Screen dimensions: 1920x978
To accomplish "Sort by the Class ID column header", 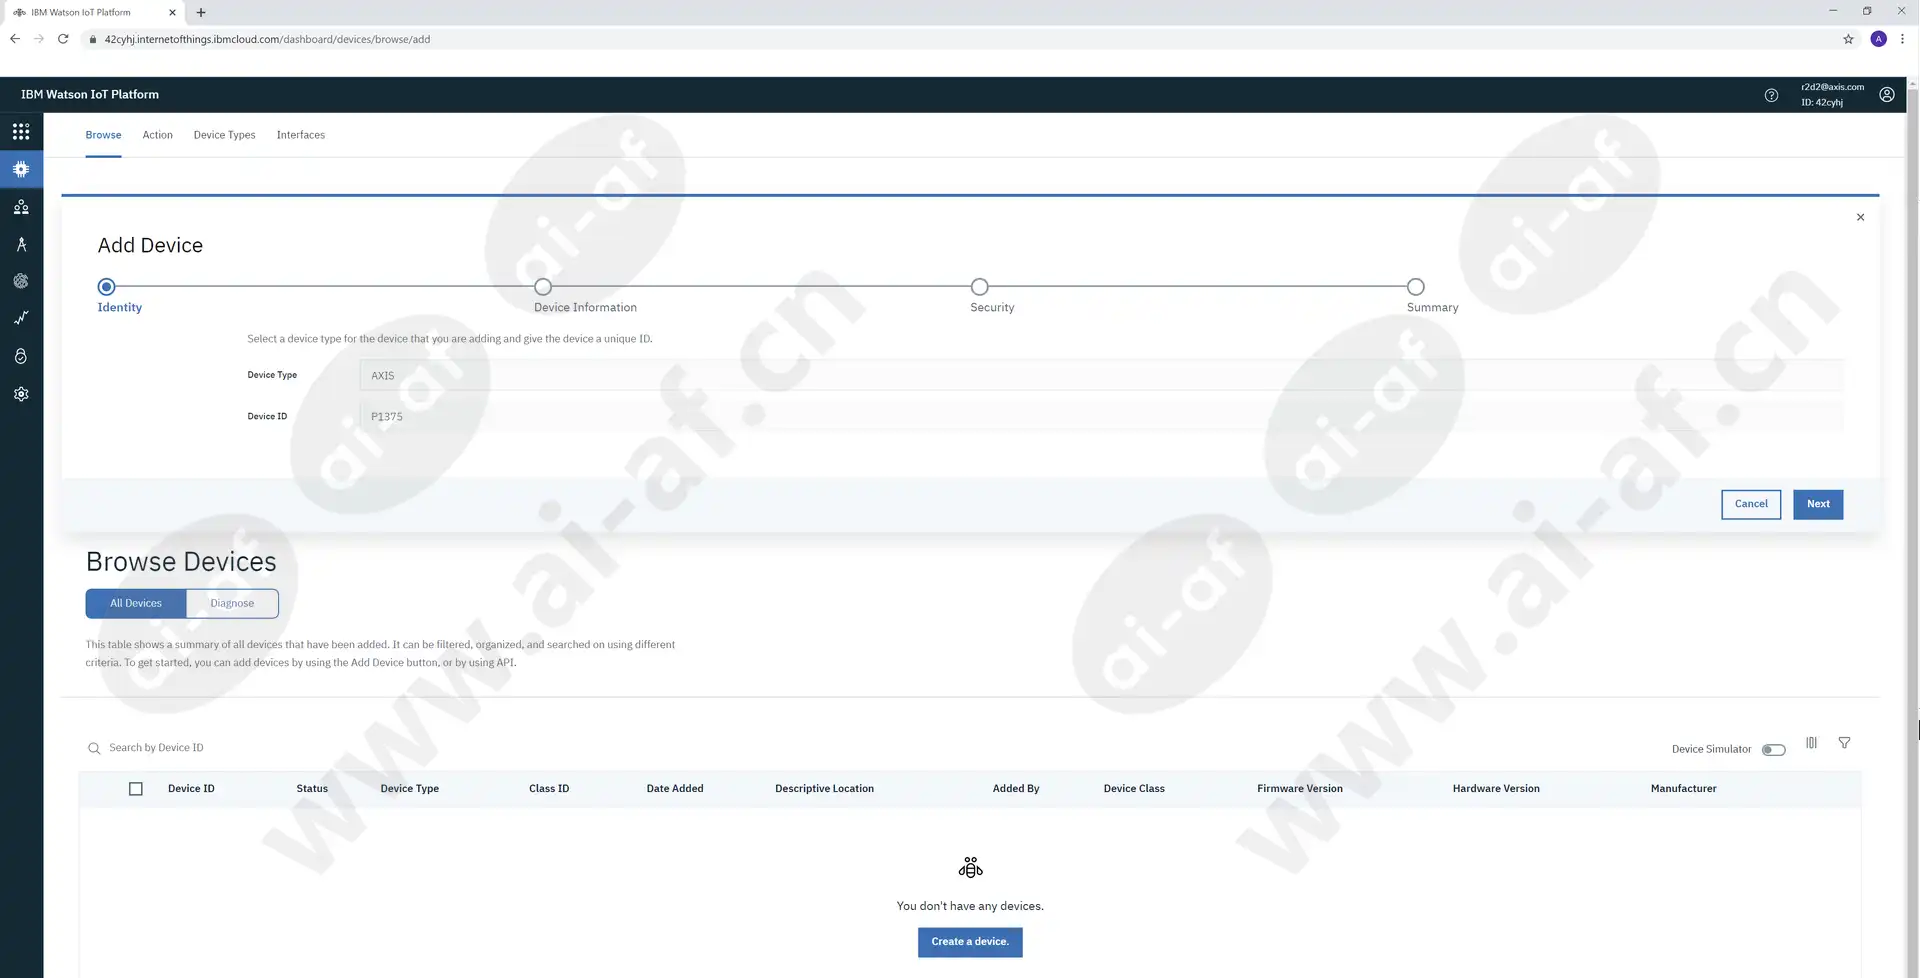I will pyautogui.click(x=549, y=789).
